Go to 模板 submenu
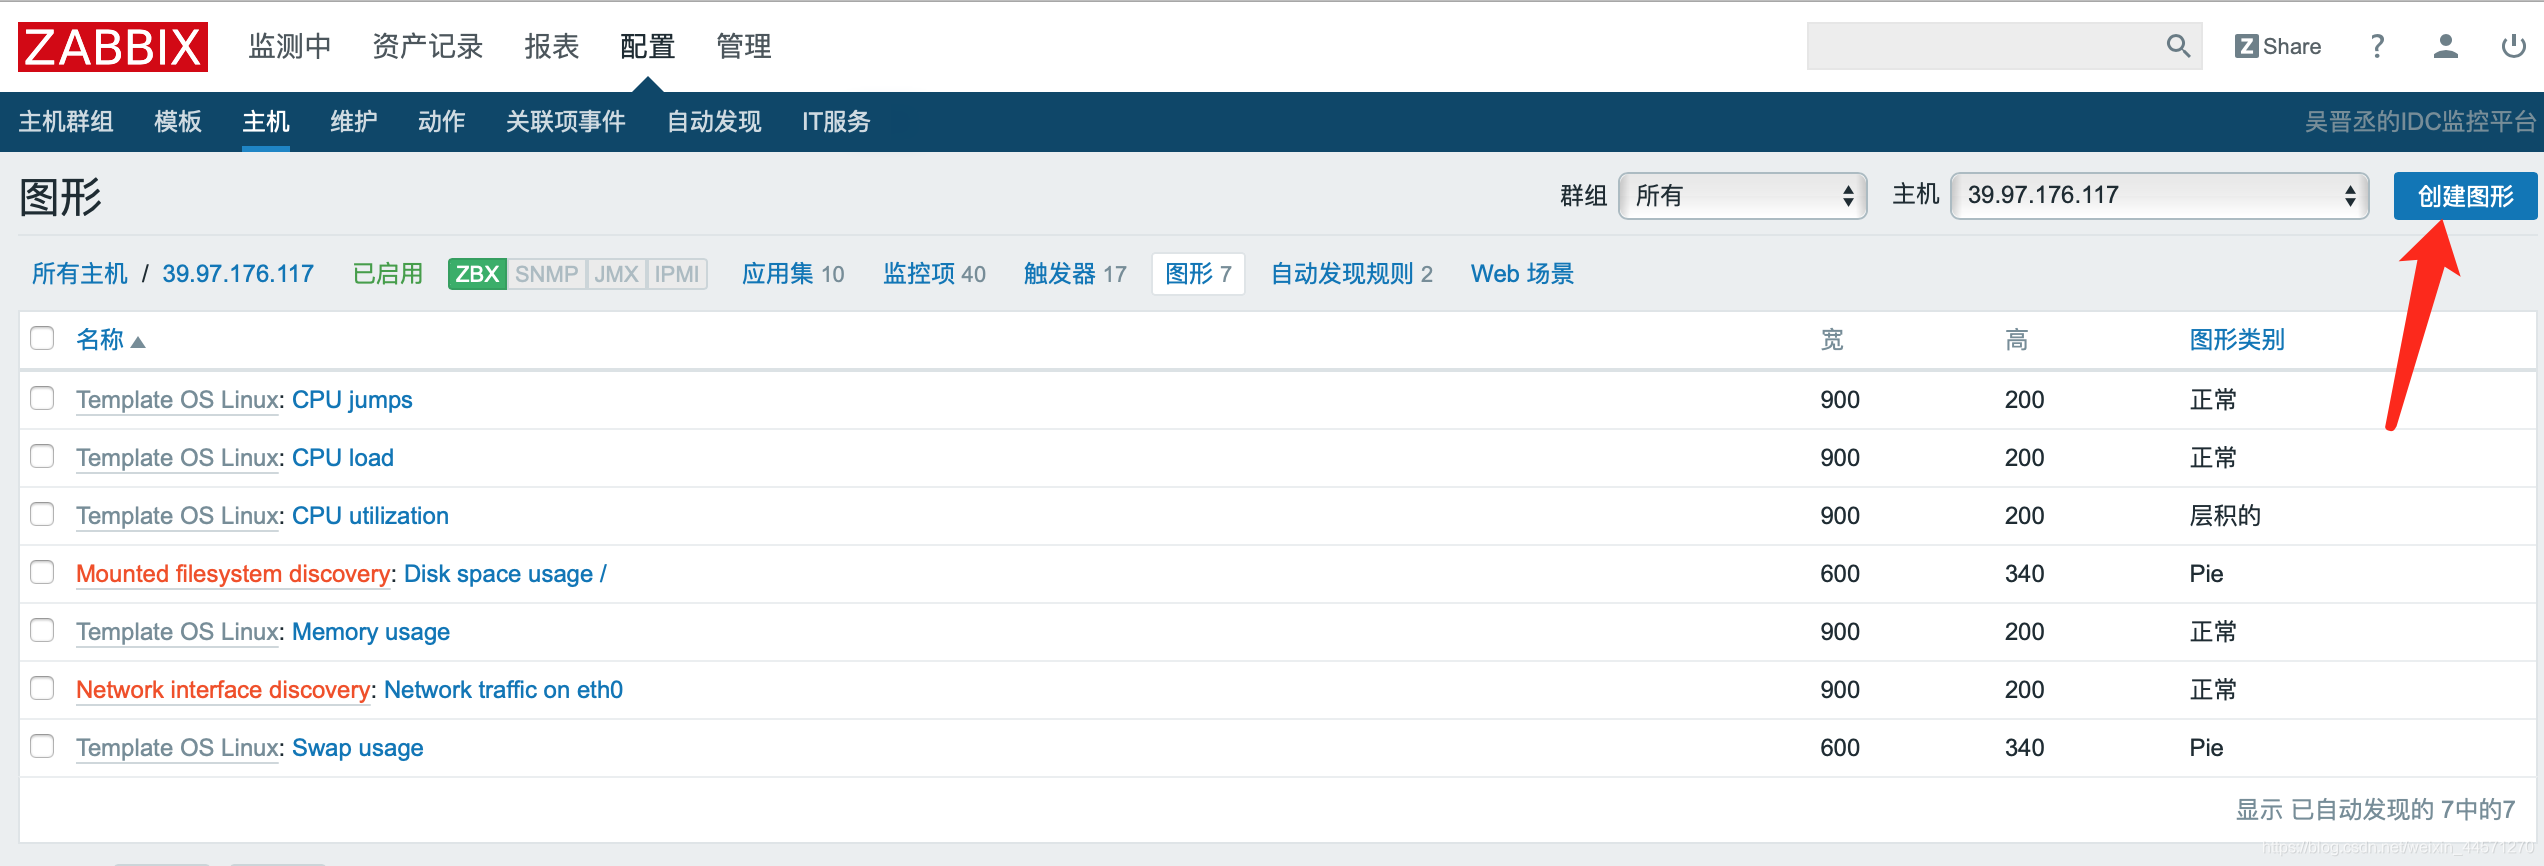This screenshot has width=2544, height=866. point(178,122)
